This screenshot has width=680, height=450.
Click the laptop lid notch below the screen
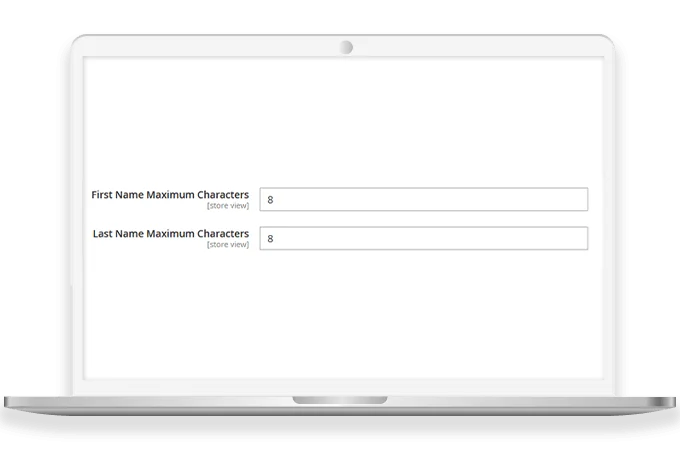coord(340,400)
